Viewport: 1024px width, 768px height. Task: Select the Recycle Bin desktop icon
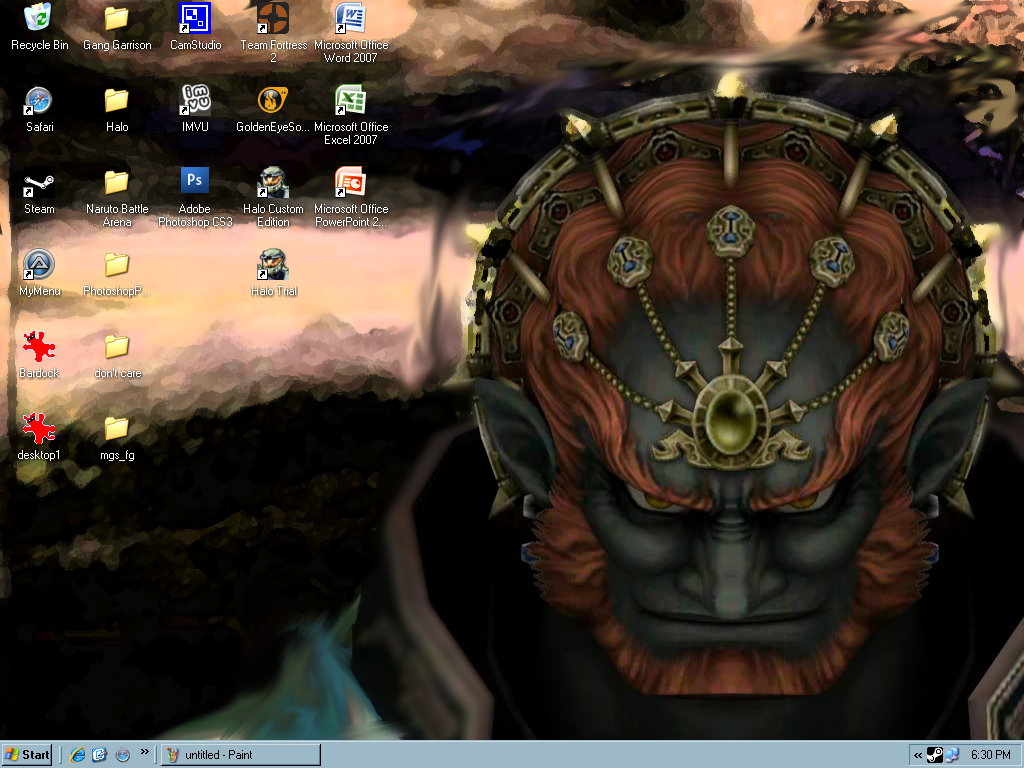40,19
